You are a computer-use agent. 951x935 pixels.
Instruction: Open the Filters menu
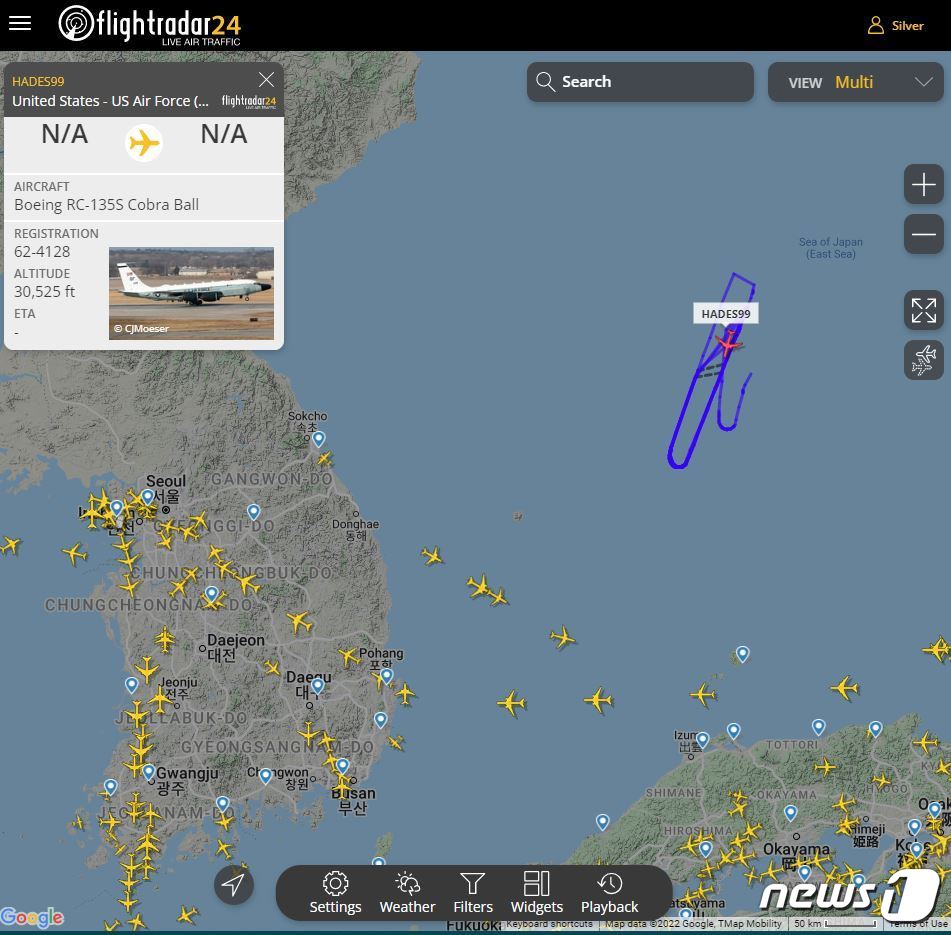(473, 893)
